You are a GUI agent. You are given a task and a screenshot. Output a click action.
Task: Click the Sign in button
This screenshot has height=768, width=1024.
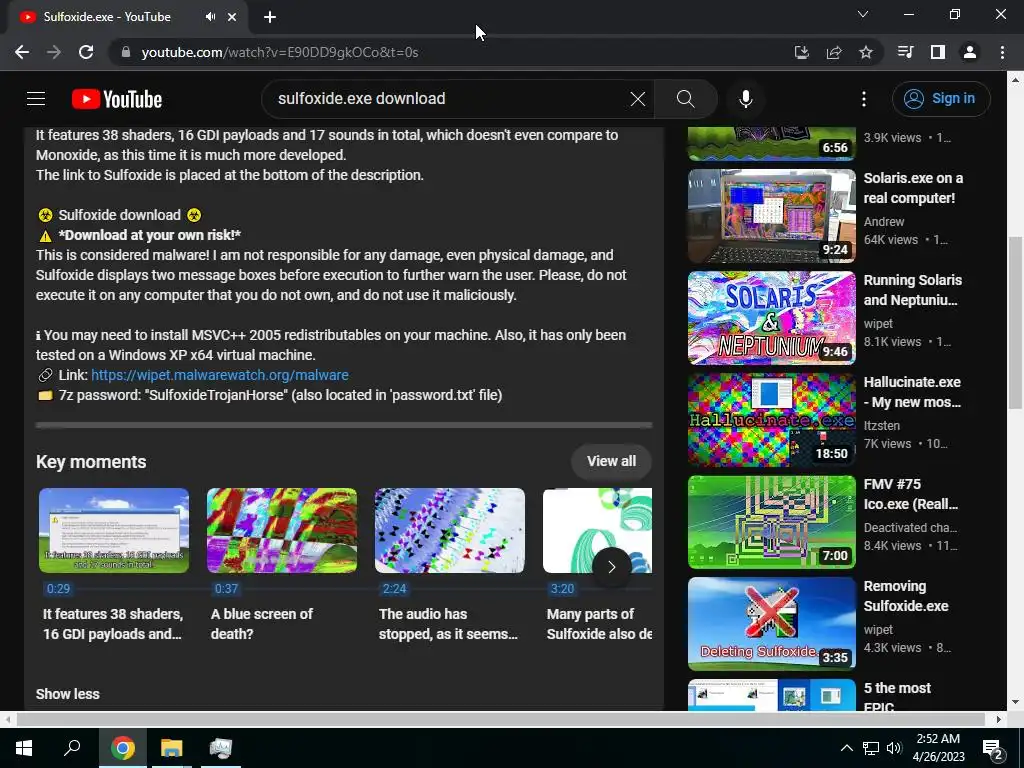pyautogui.click(x=940, y=99)
